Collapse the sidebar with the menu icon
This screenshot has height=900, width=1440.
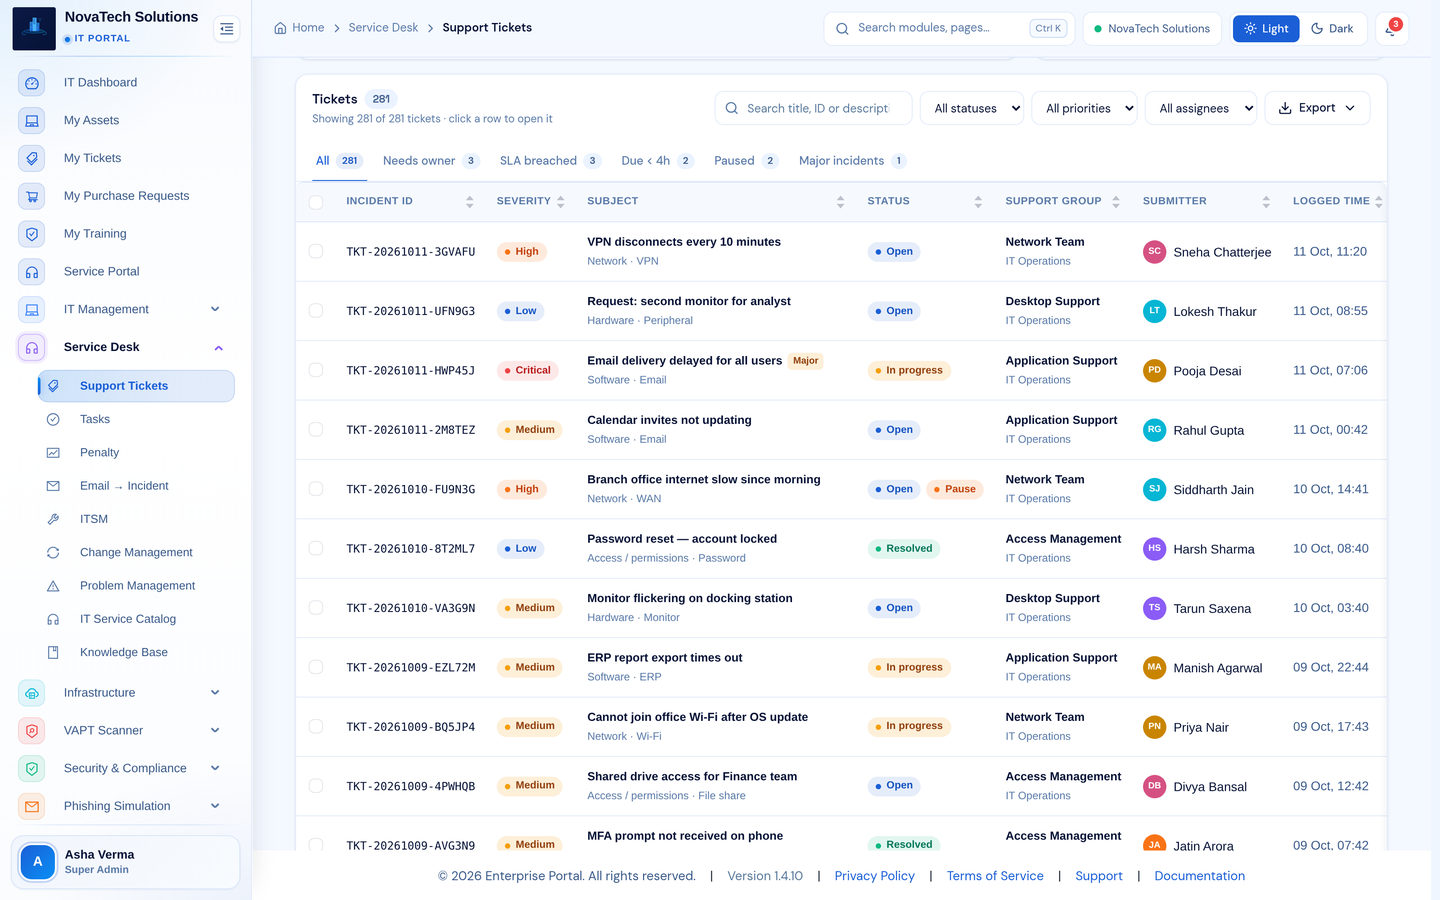(x=227, y=29)
